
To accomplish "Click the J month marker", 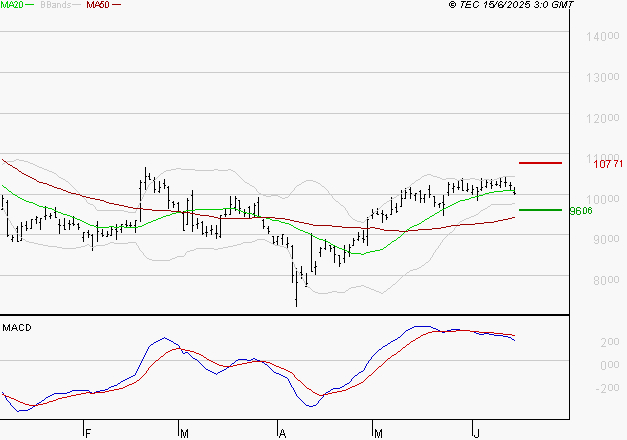I will [x=476, y=433].
